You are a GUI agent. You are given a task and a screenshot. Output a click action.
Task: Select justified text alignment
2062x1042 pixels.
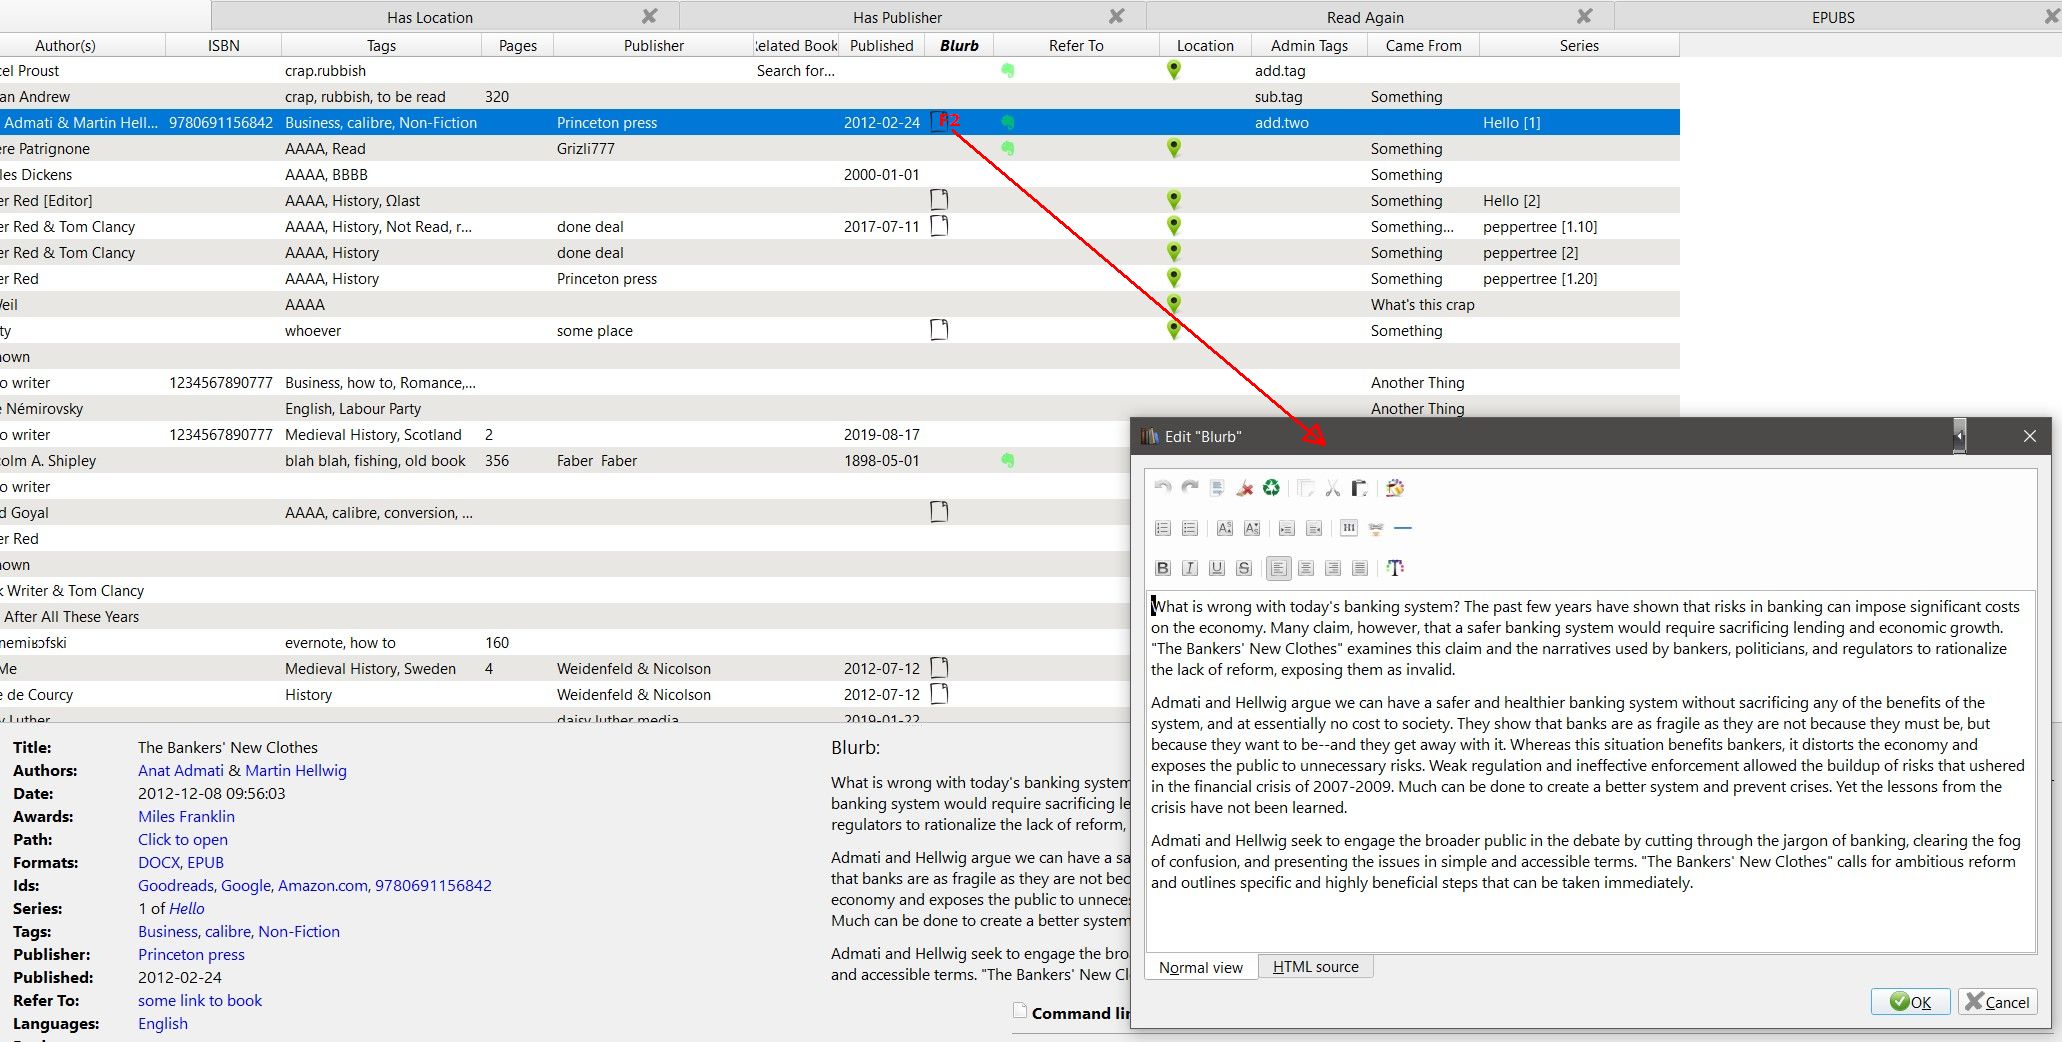coord(1360,568)
